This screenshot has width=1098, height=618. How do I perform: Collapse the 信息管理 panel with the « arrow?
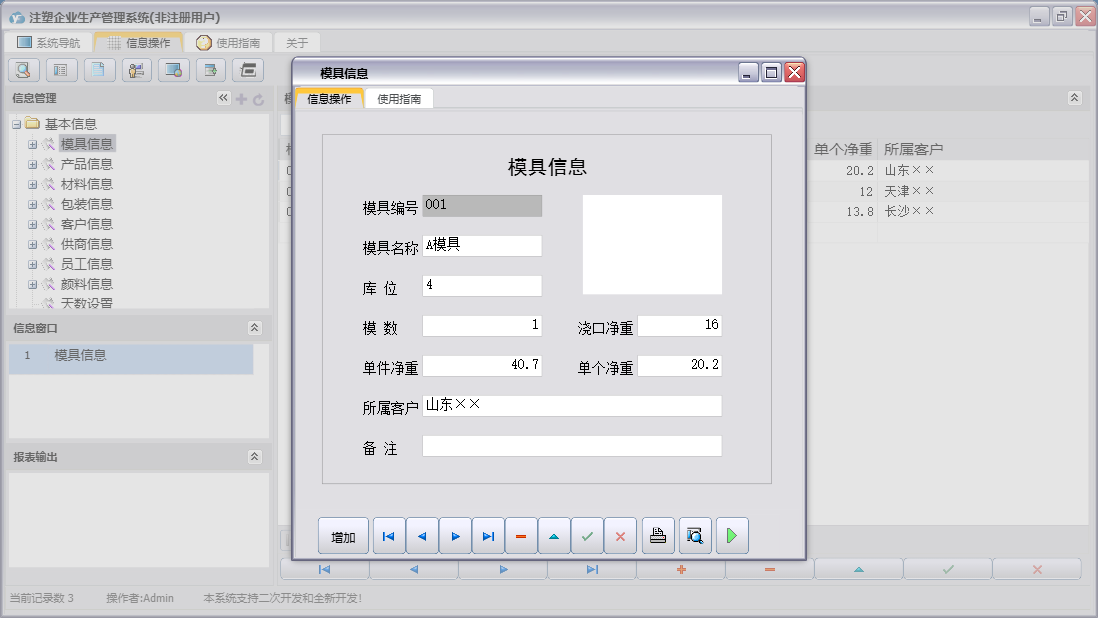click(222, 98)
